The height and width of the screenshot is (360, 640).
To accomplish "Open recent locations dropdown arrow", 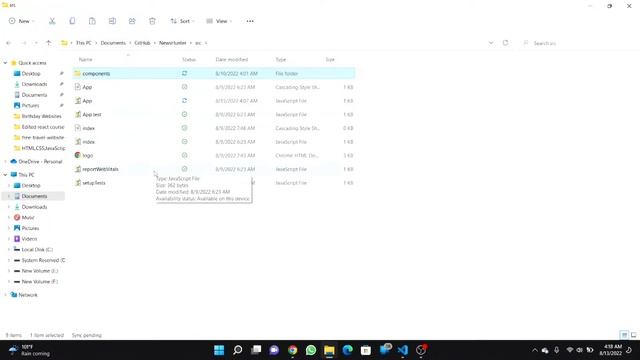I will (x=36, y=43).
